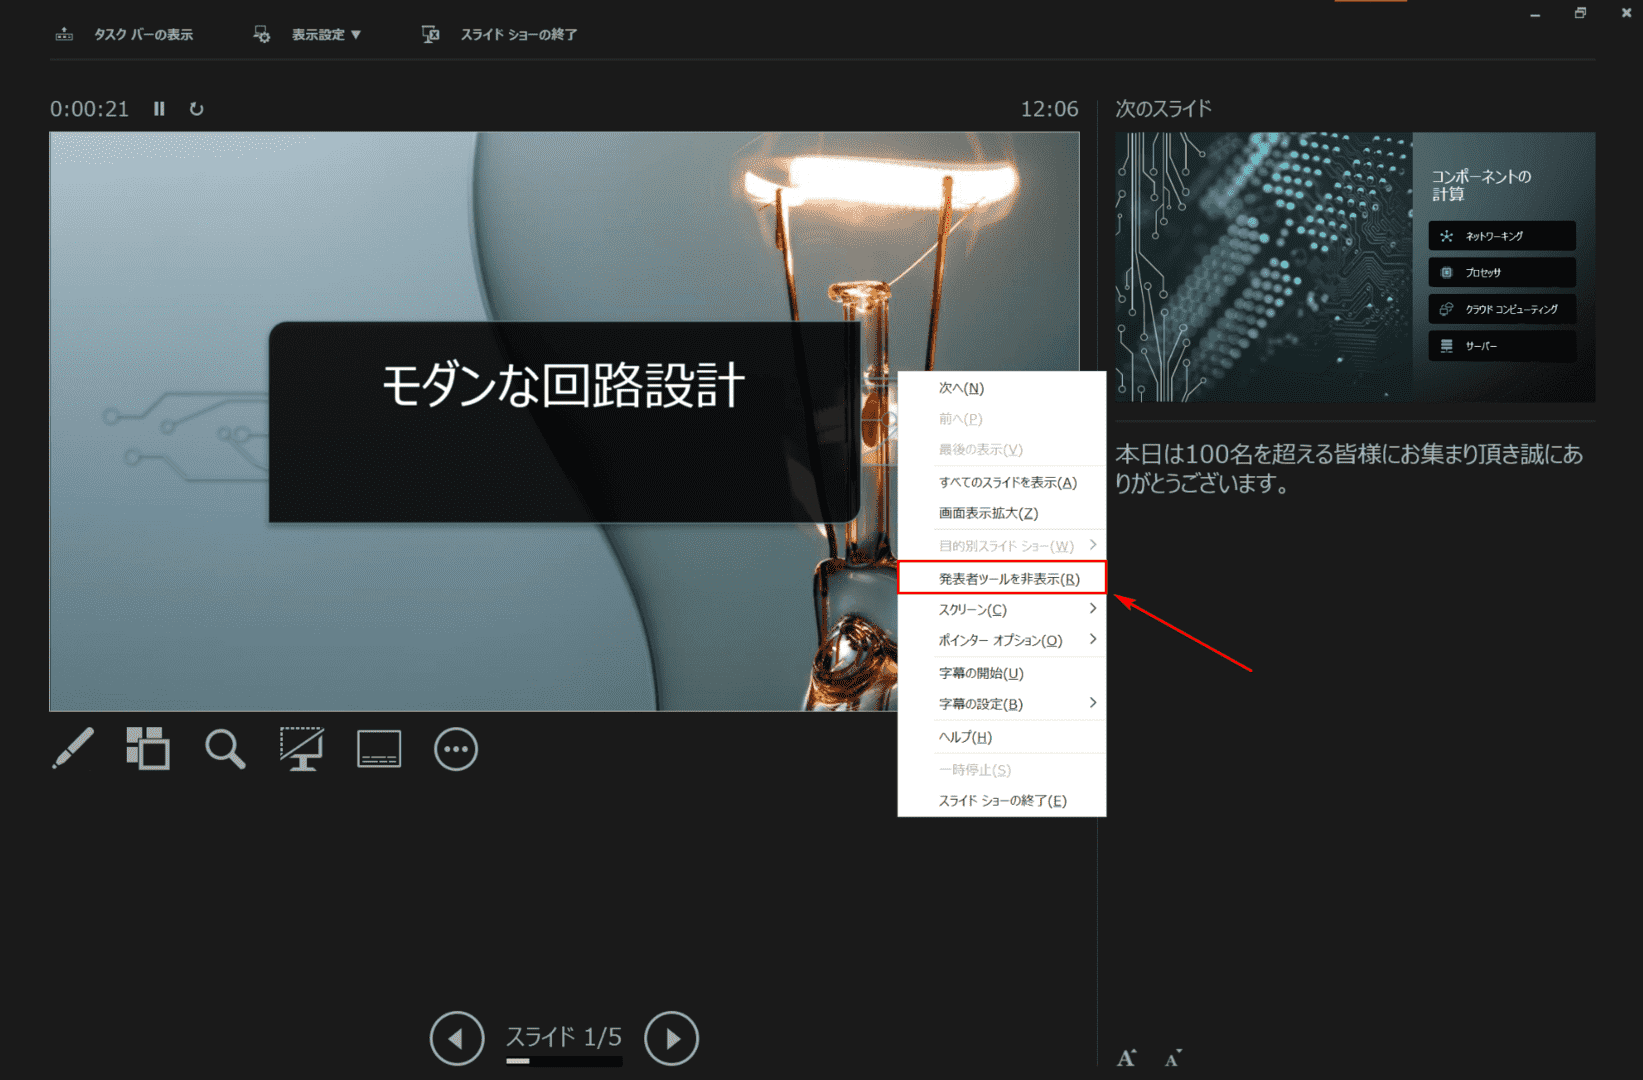Click the pen and laser pointer tools icon

pyautogui.click(x=73, y=749)
